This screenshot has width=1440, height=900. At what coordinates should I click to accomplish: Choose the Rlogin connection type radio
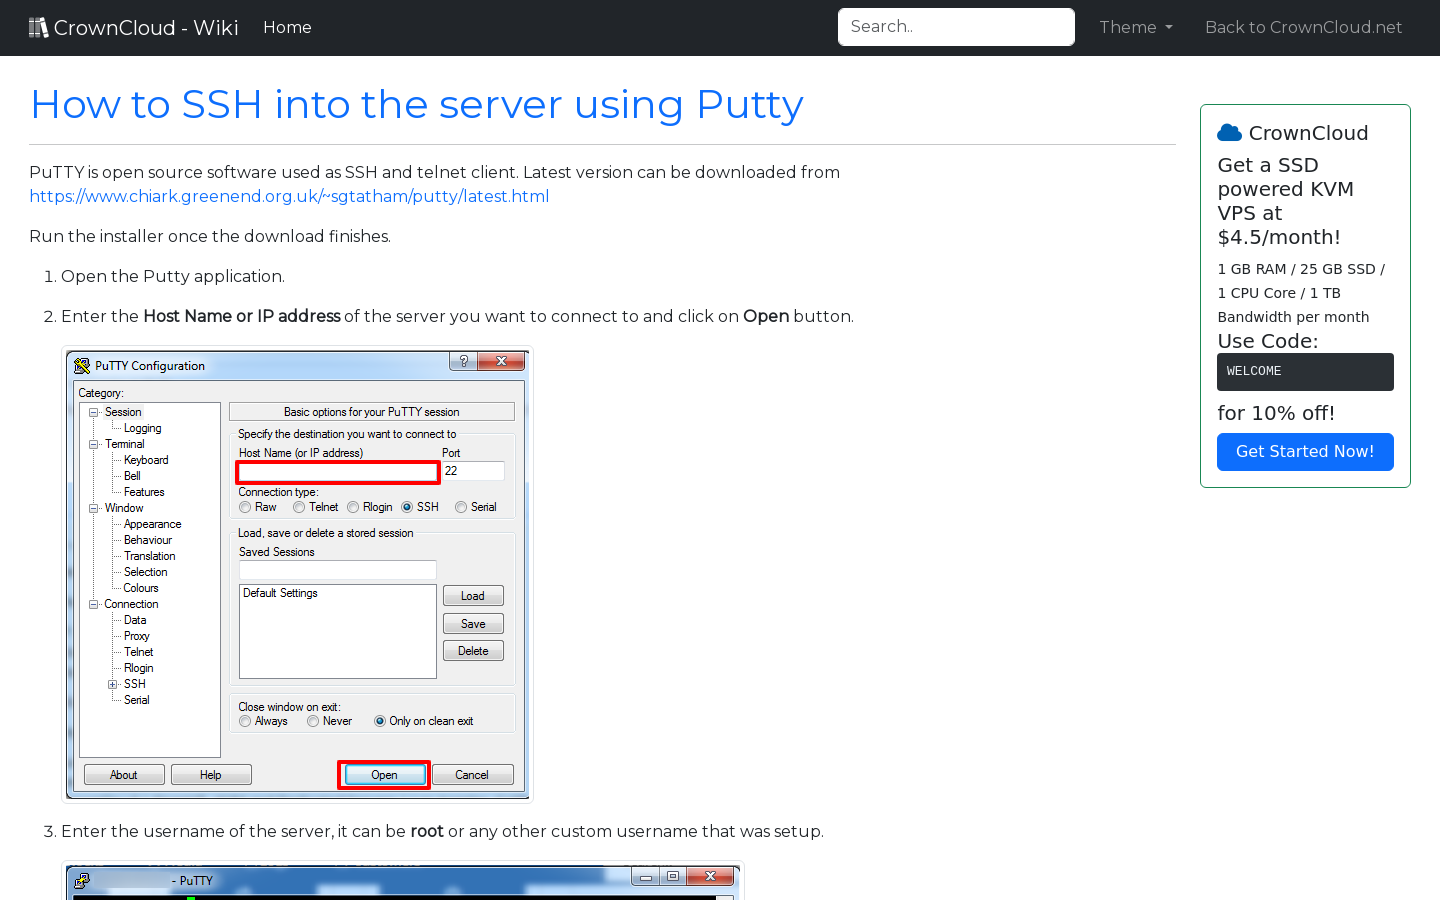click(x=353, y=507)
